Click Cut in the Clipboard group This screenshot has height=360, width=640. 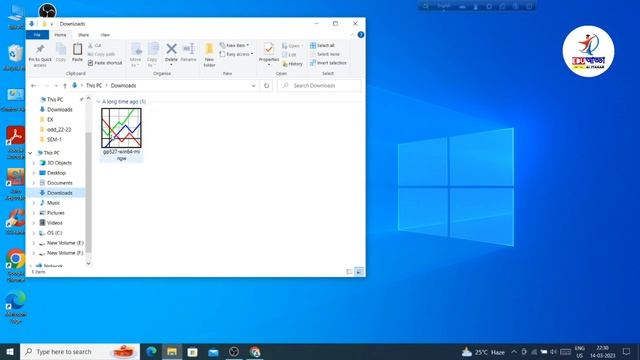95,45
